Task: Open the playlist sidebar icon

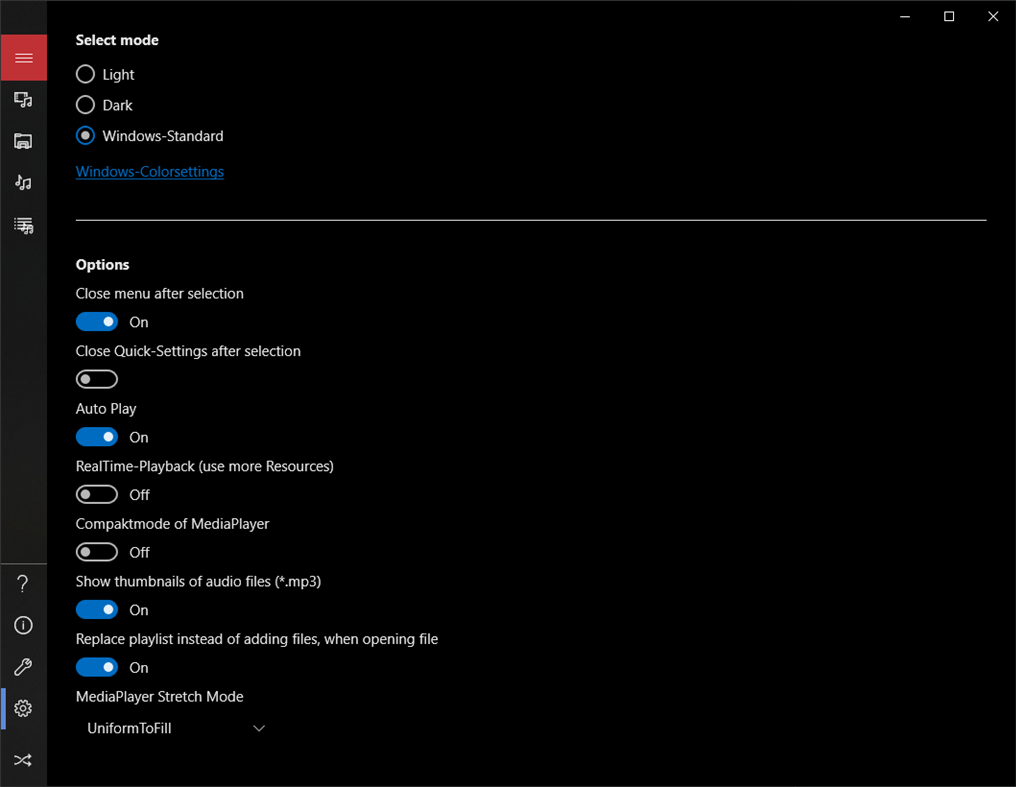Action: coord(23,225)
